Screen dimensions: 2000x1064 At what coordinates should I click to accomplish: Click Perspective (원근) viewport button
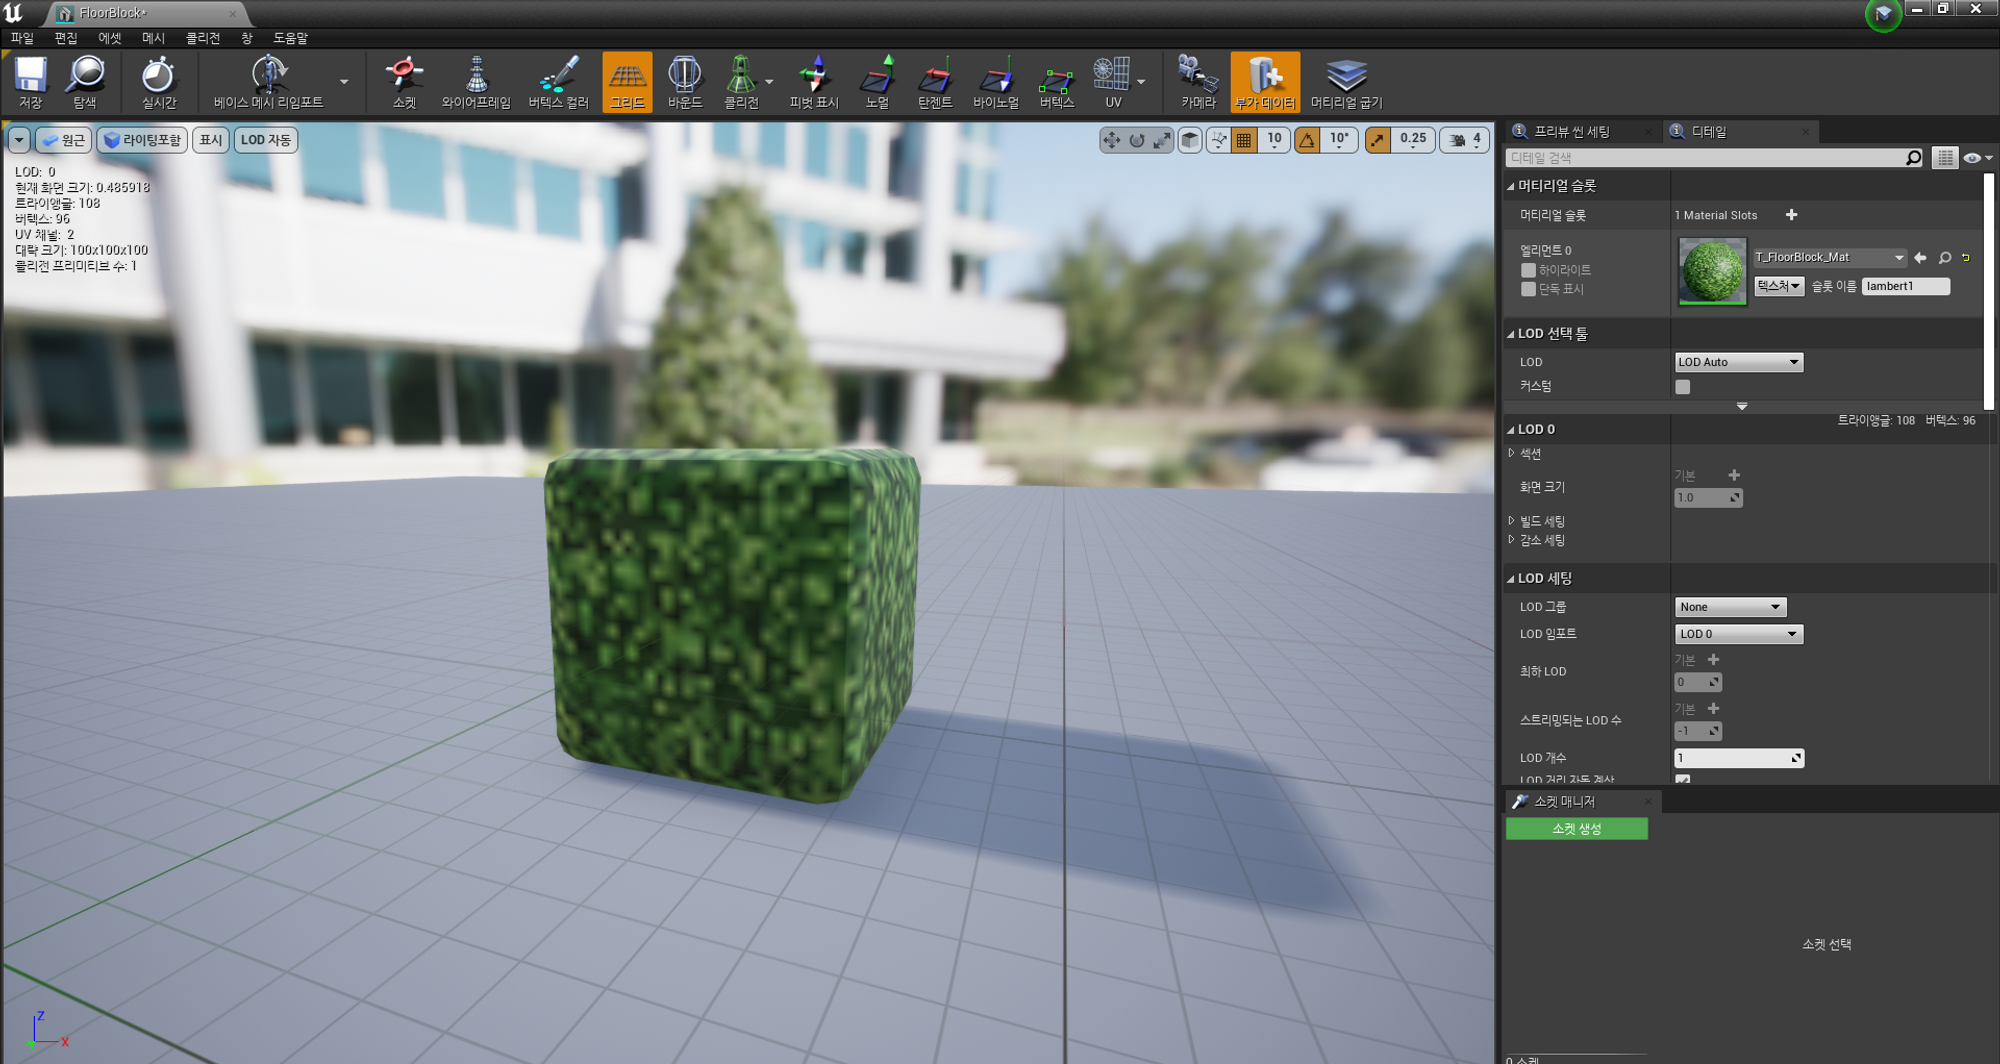tap(63, 140)
